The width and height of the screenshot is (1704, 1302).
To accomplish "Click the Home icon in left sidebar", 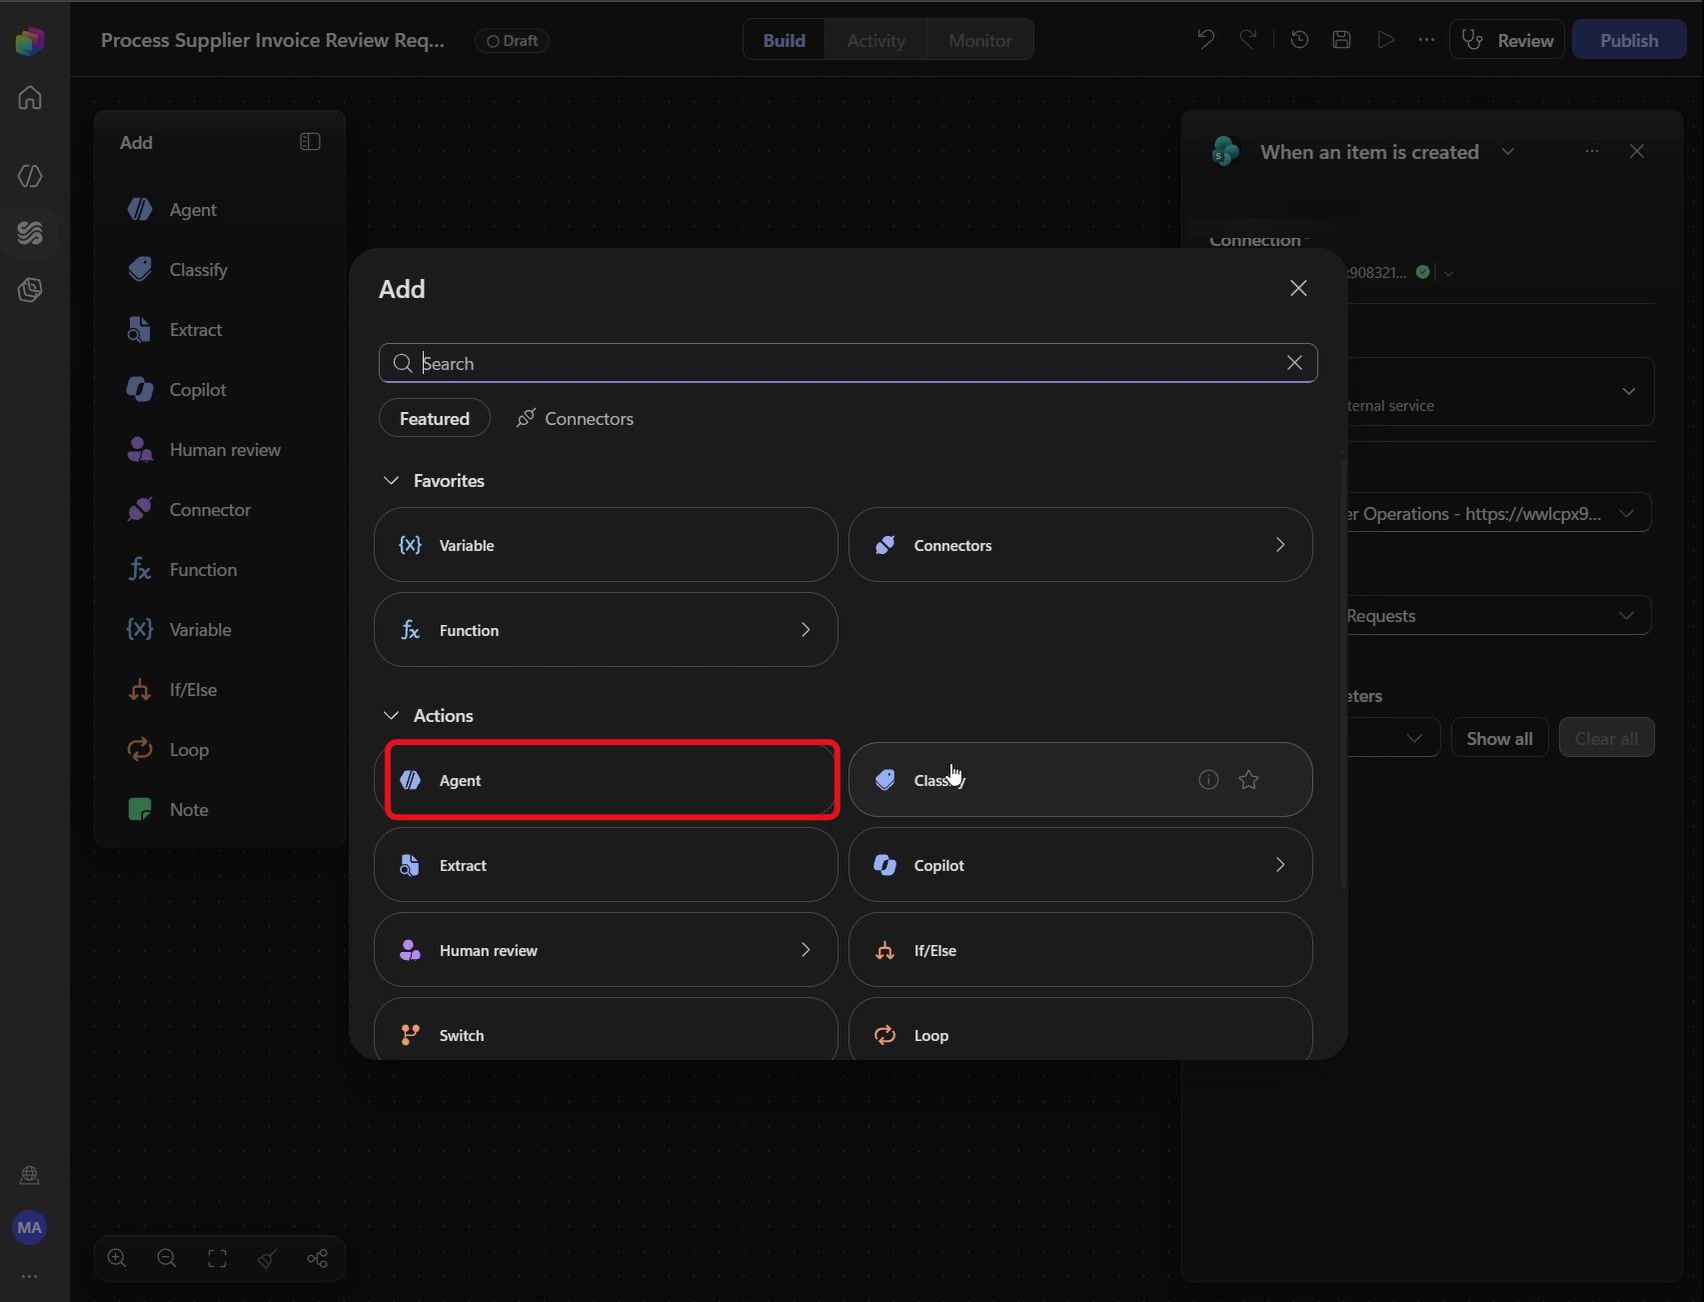I will tap(30, 98).
